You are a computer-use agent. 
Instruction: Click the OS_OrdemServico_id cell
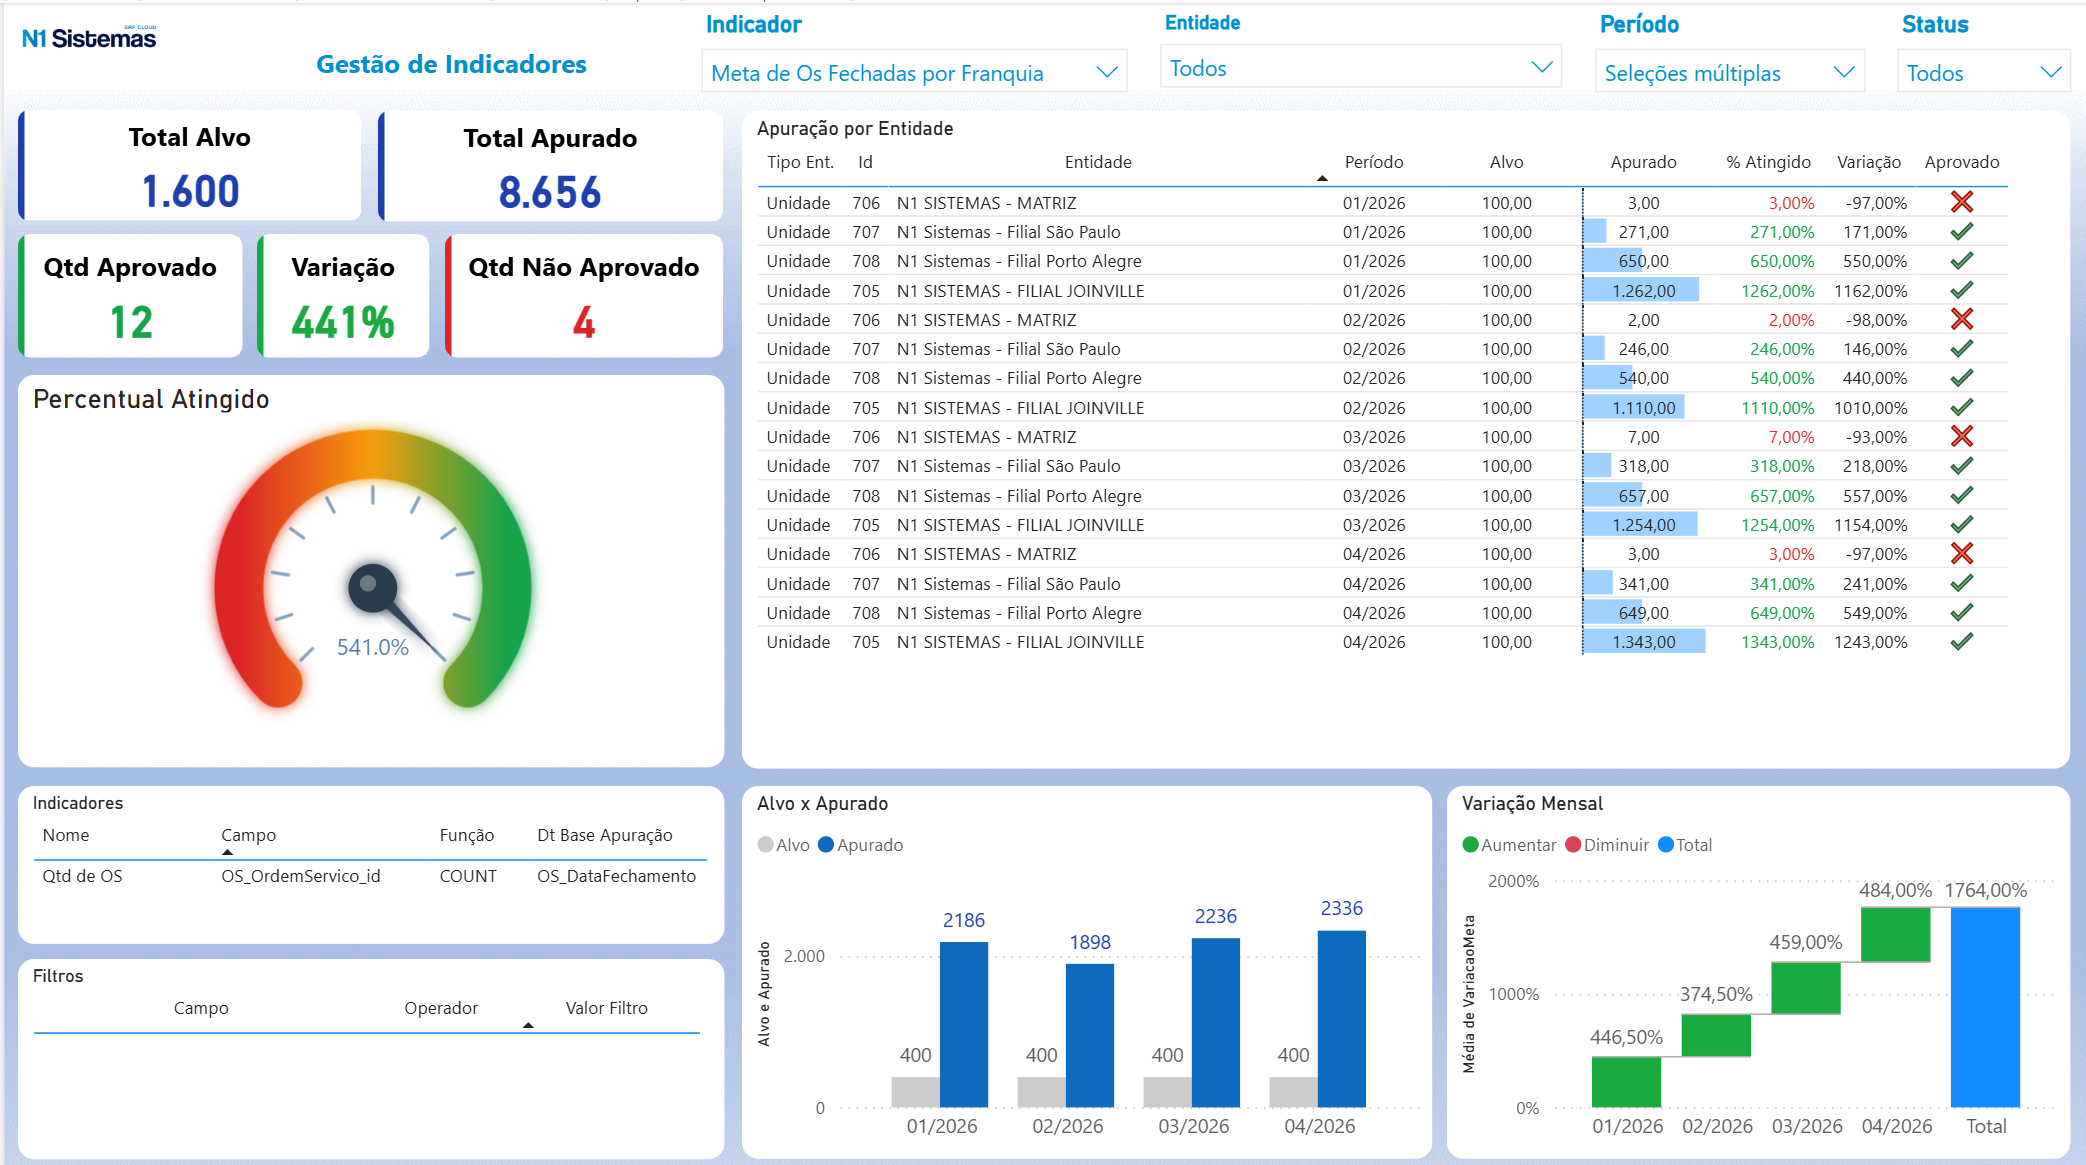coord(301,876)
